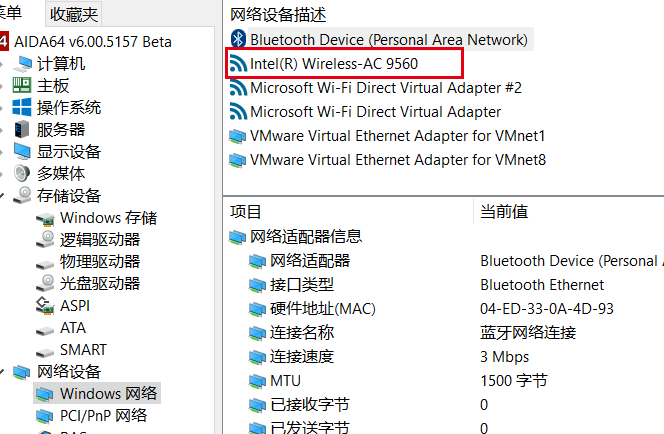Image resolution: width=664 pixels, height=434 pixels.
Task: Click the Intel Wireless-AC 9560 Wi-Fi icon
Action: coord(238,64)
